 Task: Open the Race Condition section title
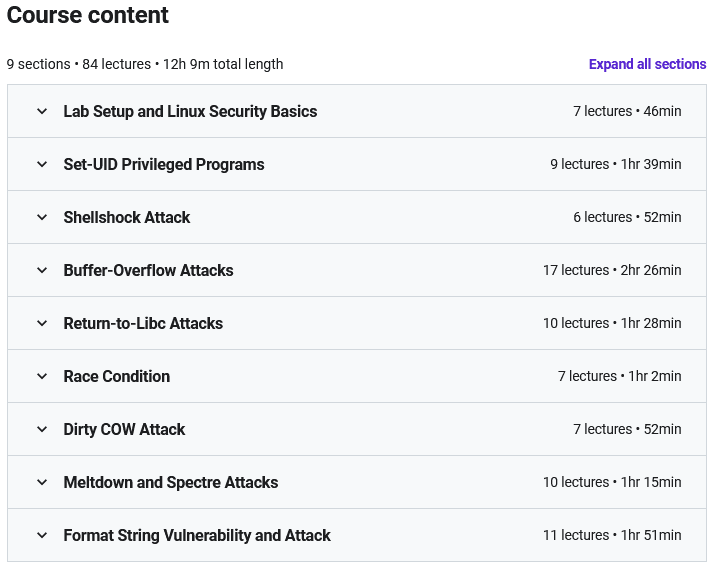(x=117, y=376)
